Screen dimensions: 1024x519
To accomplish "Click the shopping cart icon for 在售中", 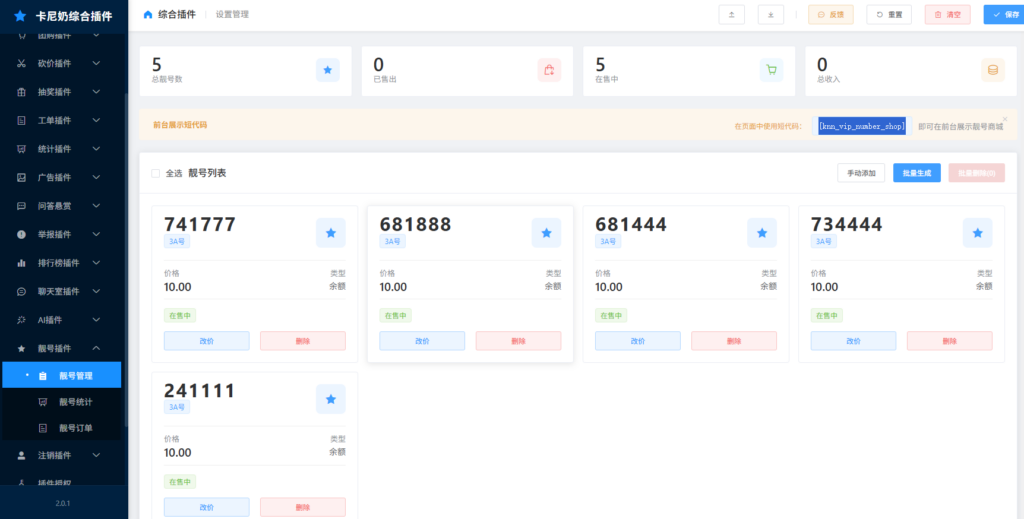I will 770,70.
